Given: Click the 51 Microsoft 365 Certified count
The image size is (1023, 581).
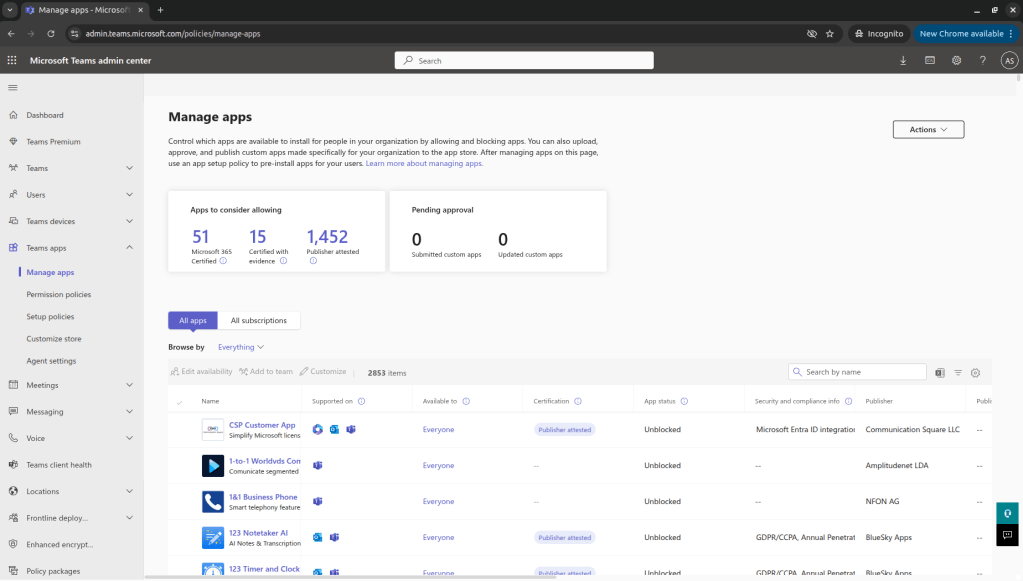Looking at the screenshot, I should (200, 237).
